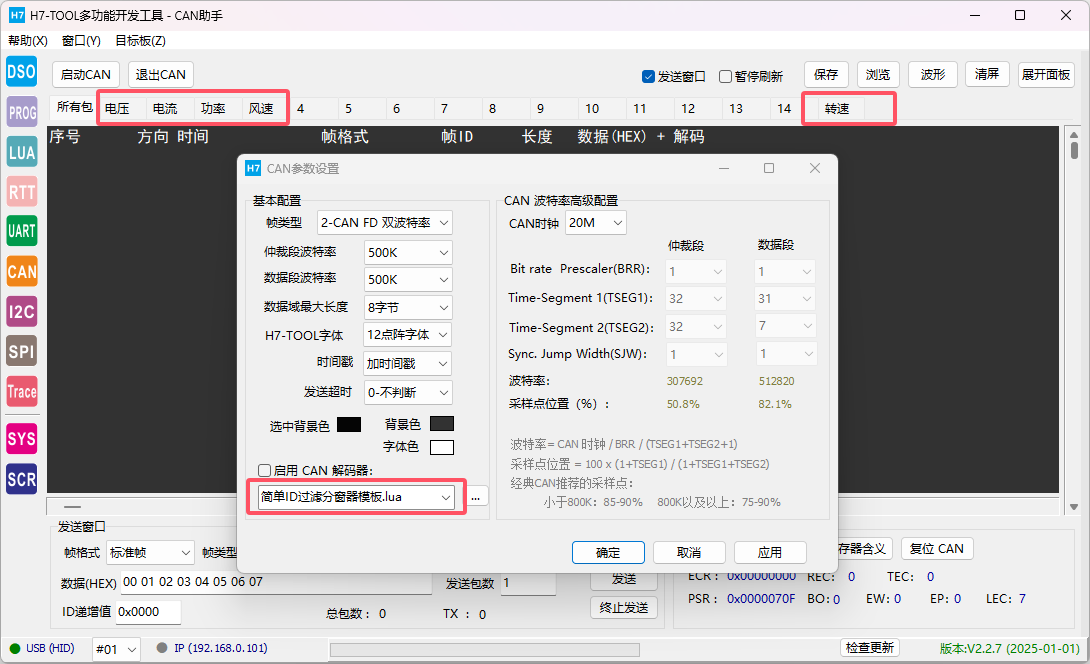Pick the 字体色 white color swatch

[x=442, y=447]
